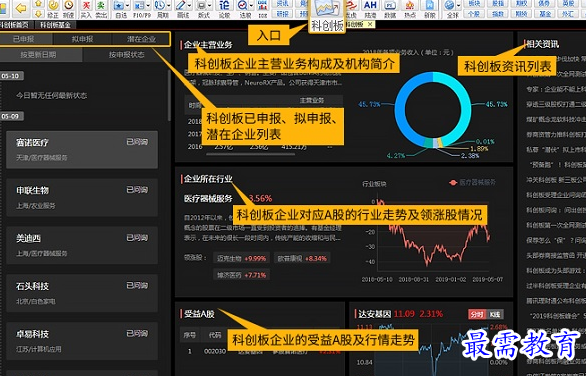Screen dimensions: 586x376
Task: Click the 指数 toolbar button
Action: coord(497,14)
